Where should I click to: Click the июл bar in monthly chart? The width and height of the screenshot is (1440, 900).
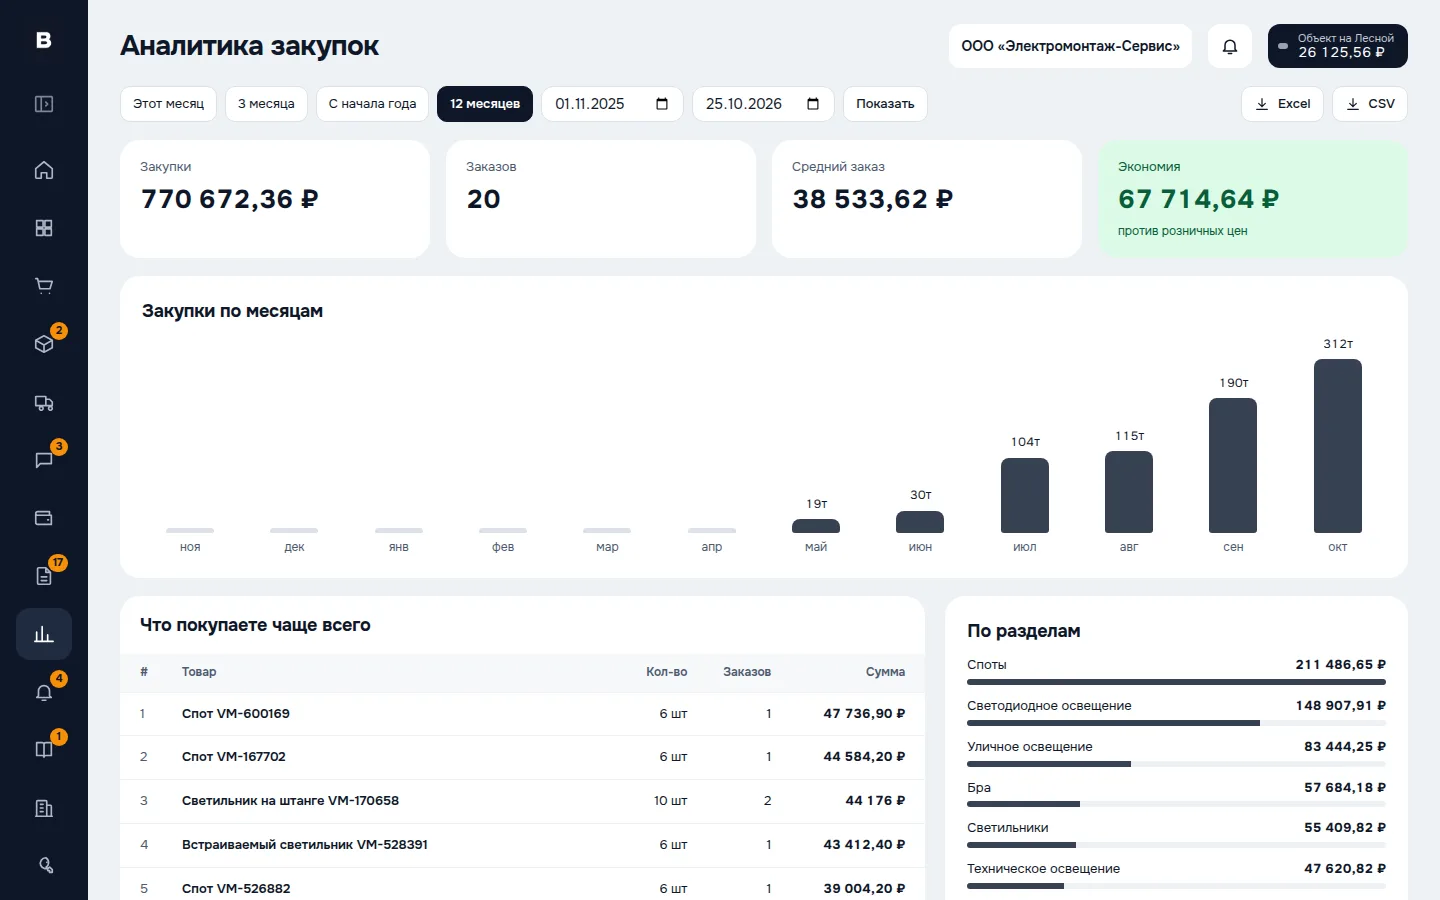[1025, 495]
